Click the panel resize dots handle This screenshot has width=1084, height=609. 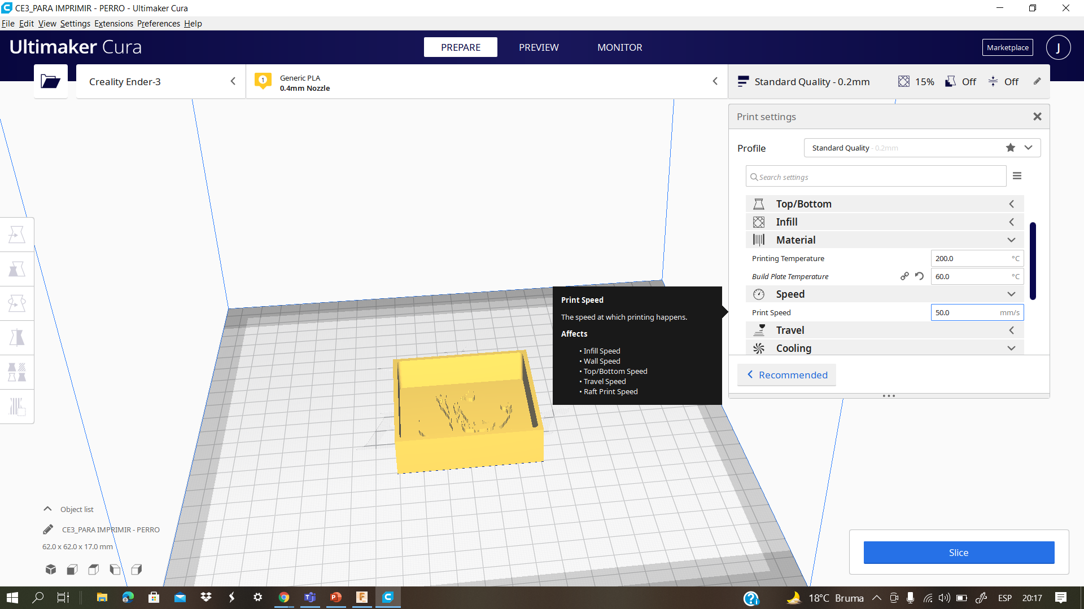click(889, 396)
